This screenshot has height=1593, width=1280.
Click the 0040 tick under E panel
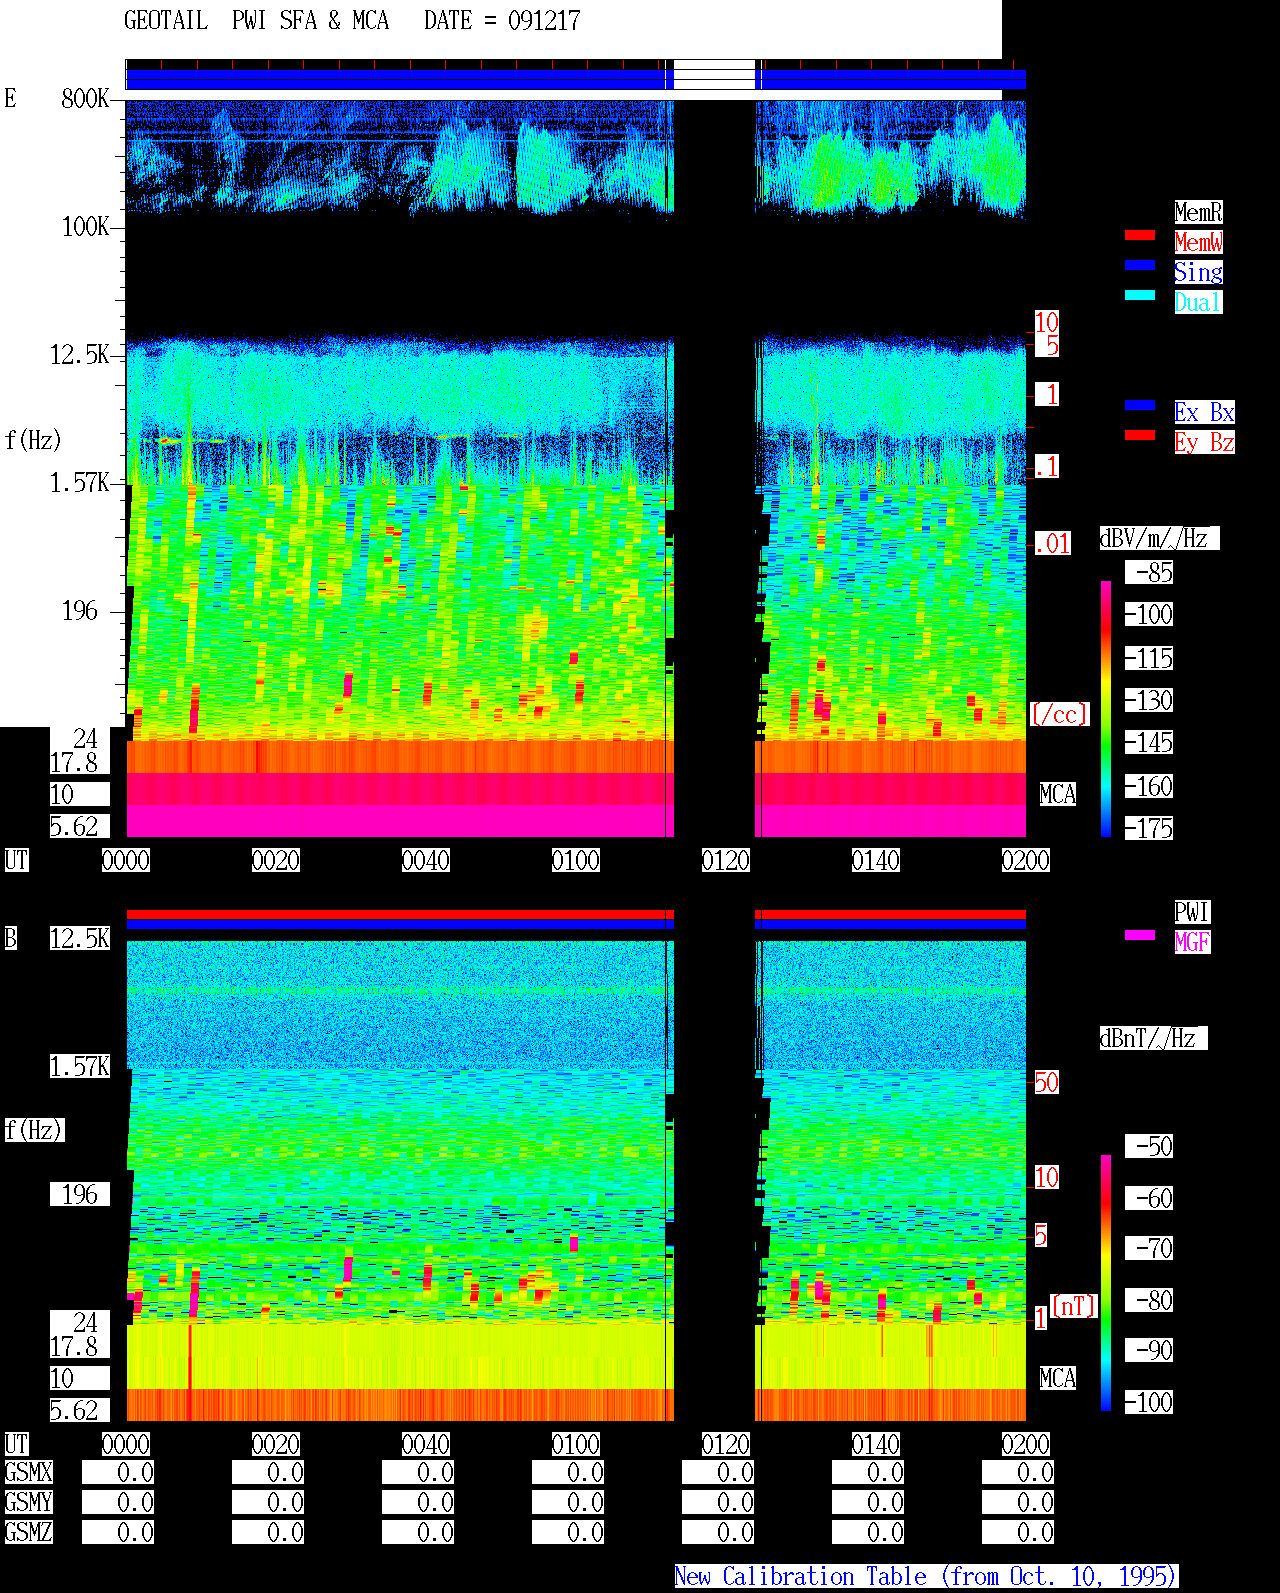tap(426, 860)
